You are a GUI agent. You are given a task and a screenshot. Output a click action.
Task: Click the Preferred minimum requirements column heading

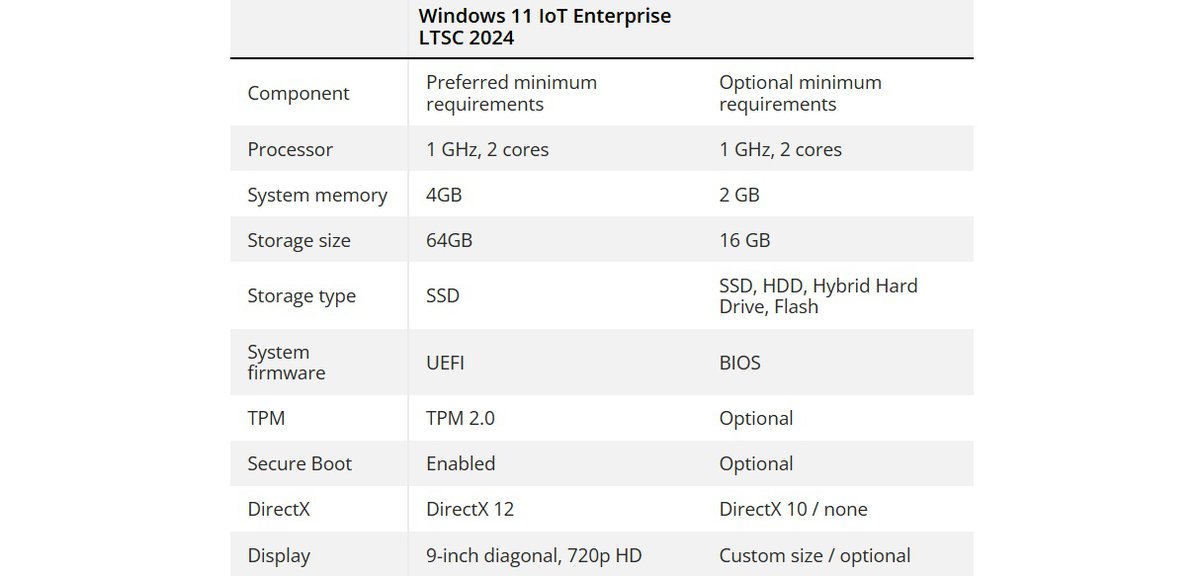tap(511, 93)
